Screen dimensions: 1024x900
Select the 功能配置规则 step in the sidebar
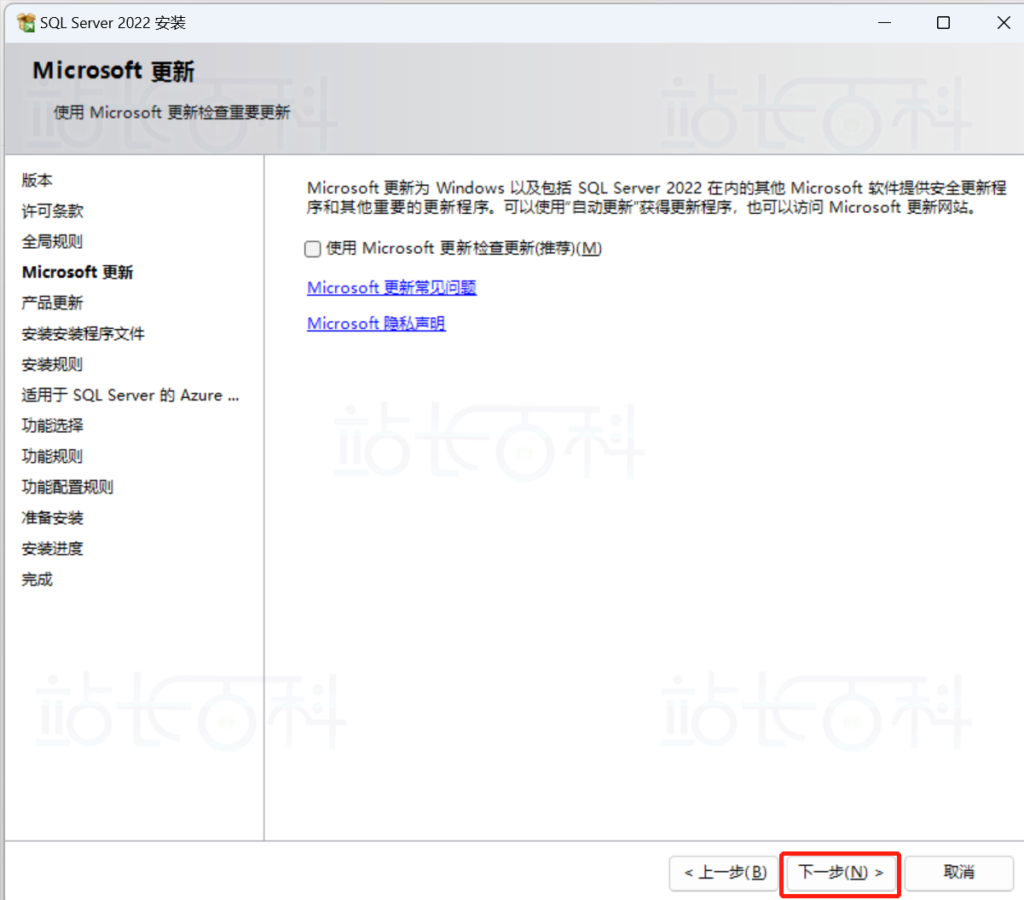point(68,487)
